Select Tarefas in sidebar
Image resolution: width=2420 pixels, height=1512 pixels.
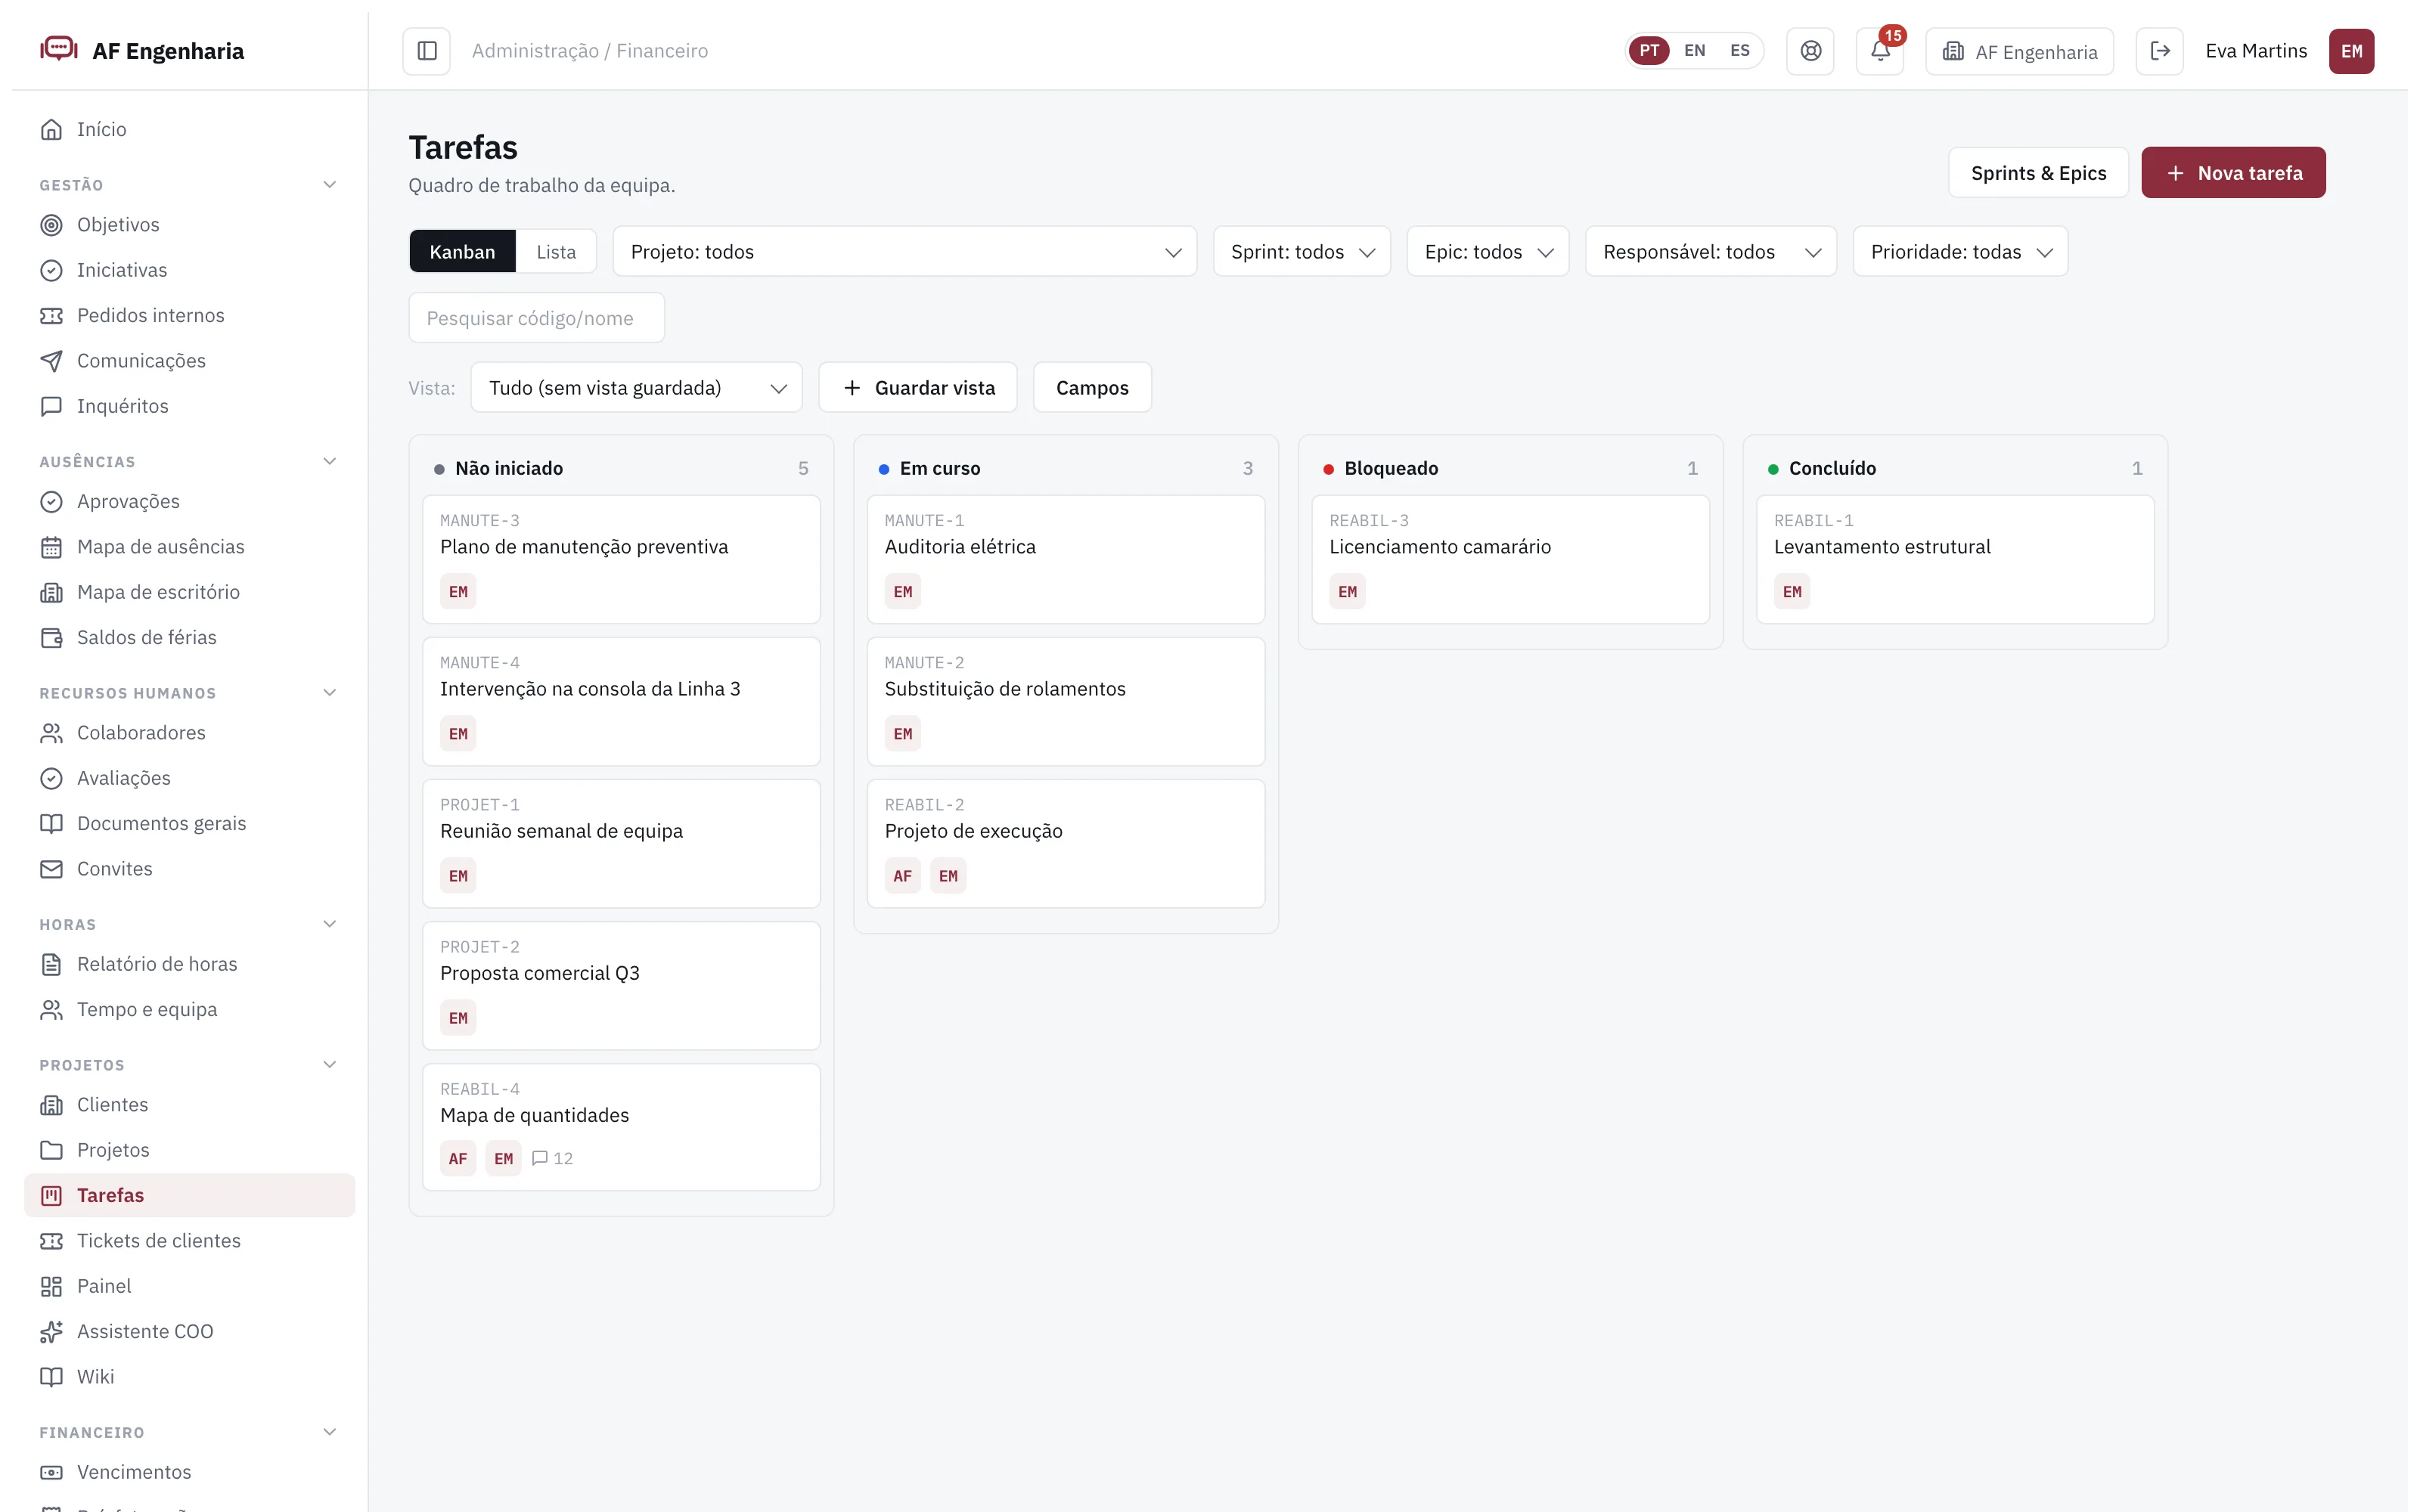tap(189, 1196)
